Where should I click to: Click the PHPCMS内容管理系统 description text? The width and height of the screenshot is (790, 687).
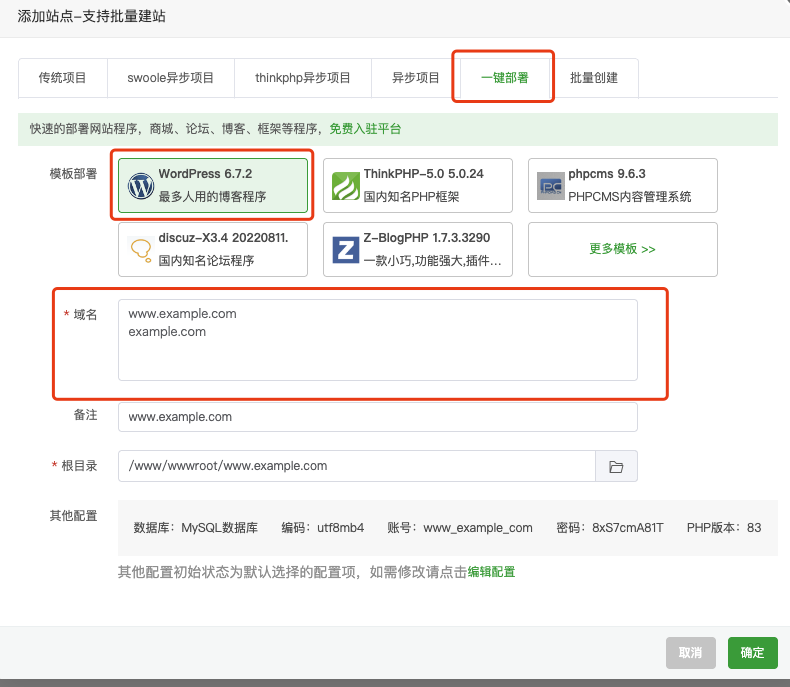(630, 197)
